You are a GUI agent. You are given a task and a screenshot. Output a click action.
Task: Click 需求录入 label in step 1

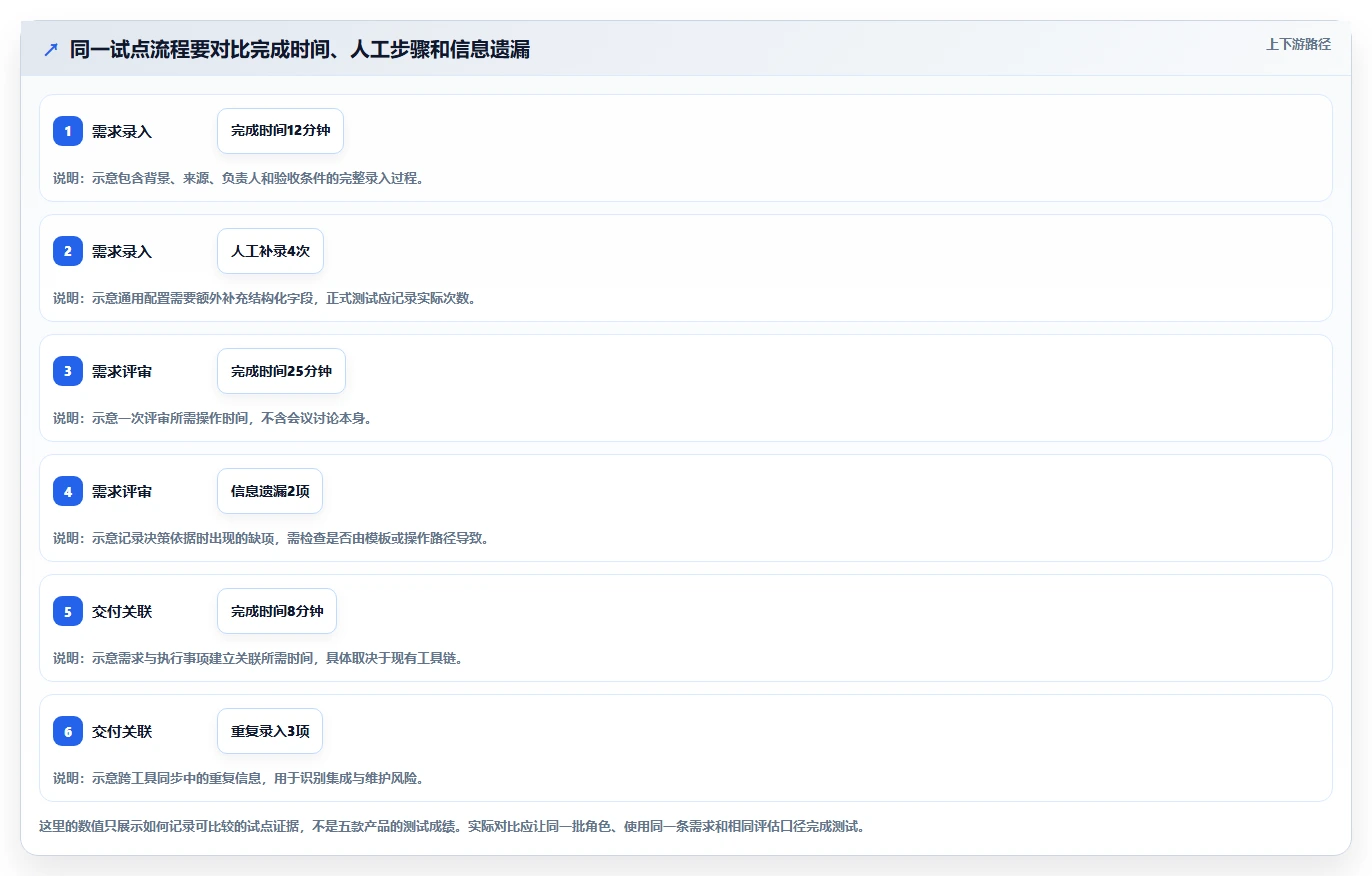pos(122,131)
